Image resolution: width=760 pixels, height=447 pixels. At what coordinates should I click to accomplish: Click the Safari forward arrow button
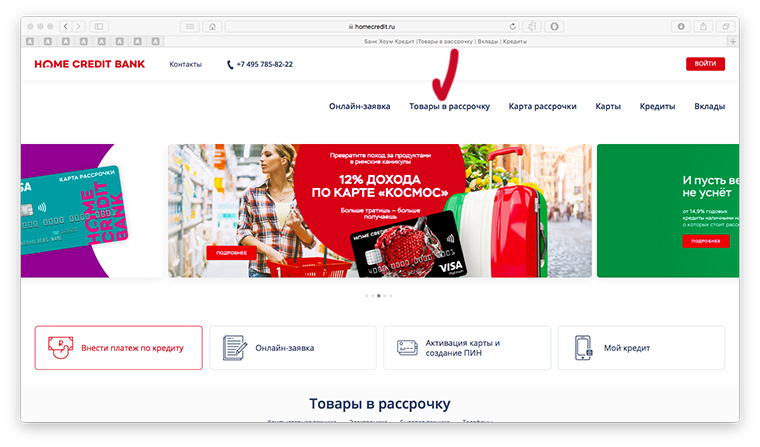click(79, 26)
